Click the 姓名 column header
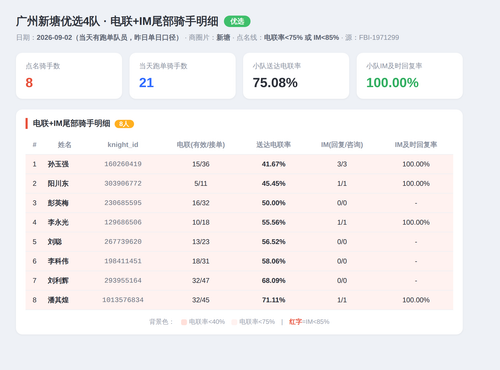 coord(64,145)
